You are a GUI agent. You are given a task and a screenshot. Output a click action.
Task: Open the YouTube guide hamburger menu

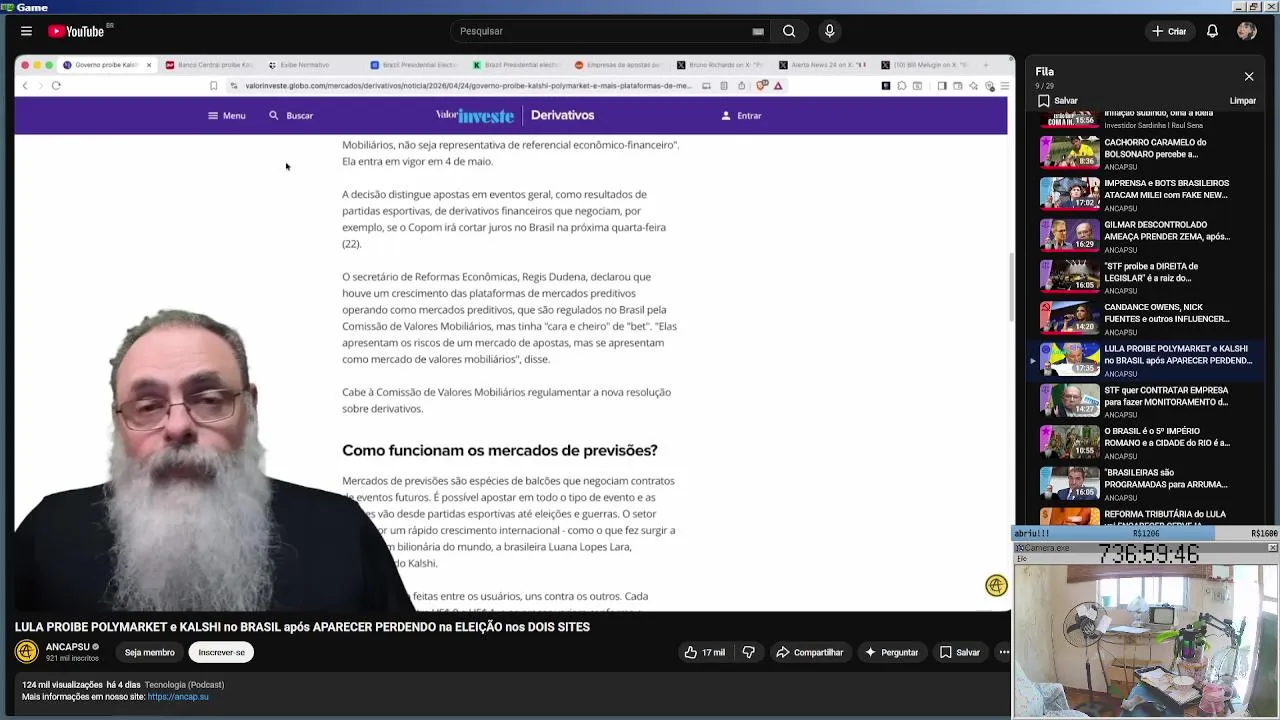coord(26,31)
